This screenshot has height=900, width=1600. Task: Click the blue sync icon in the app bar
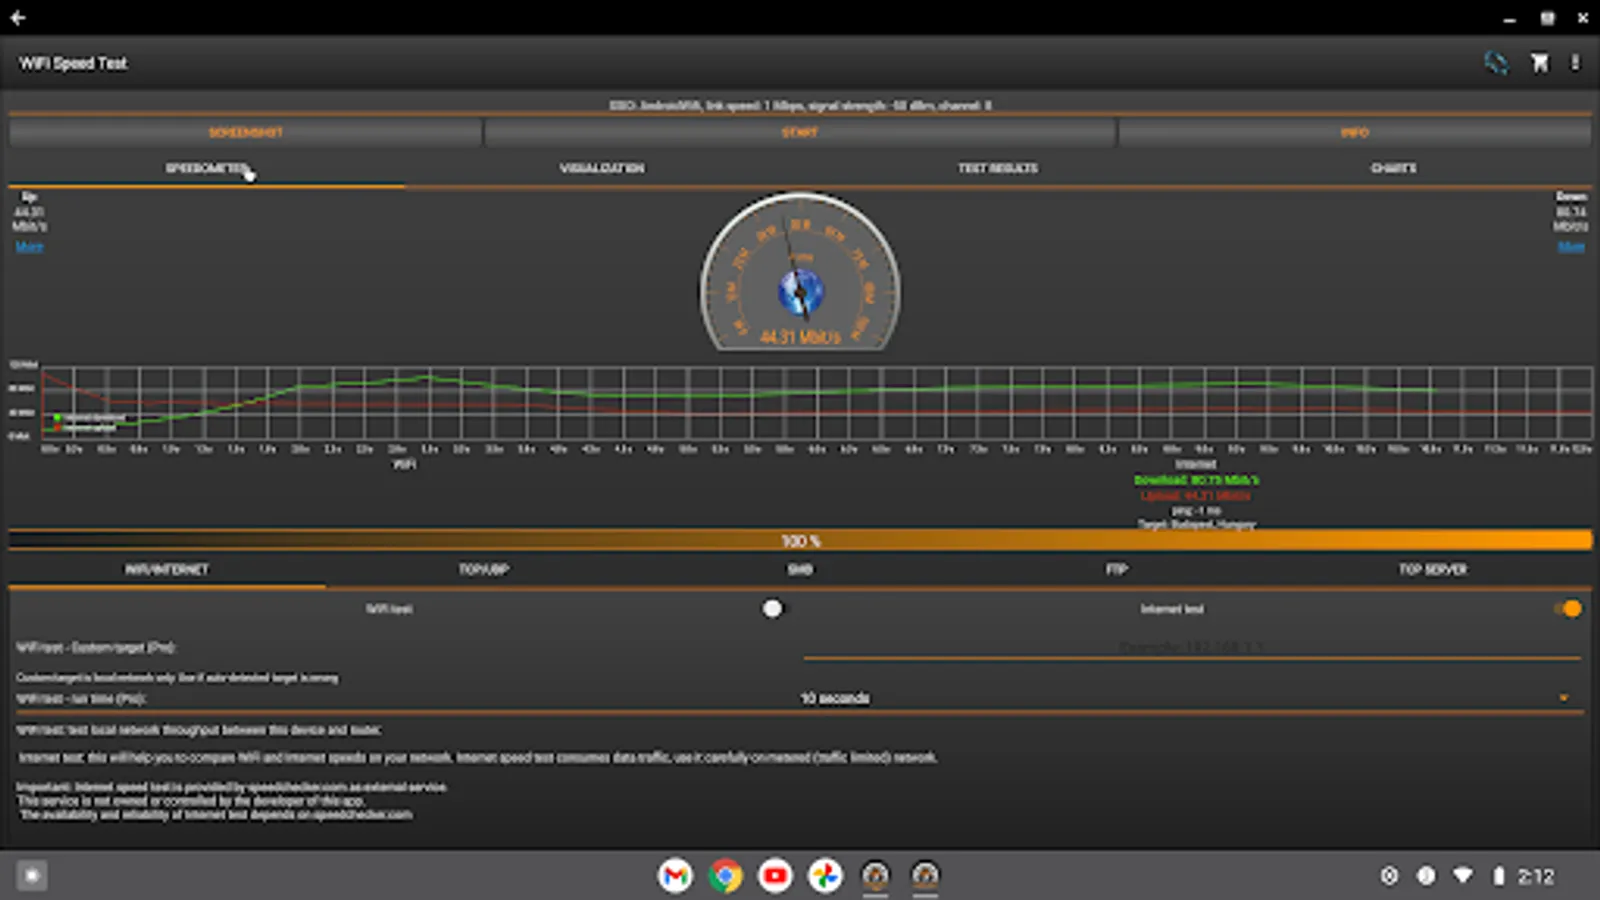(1495, 63)
